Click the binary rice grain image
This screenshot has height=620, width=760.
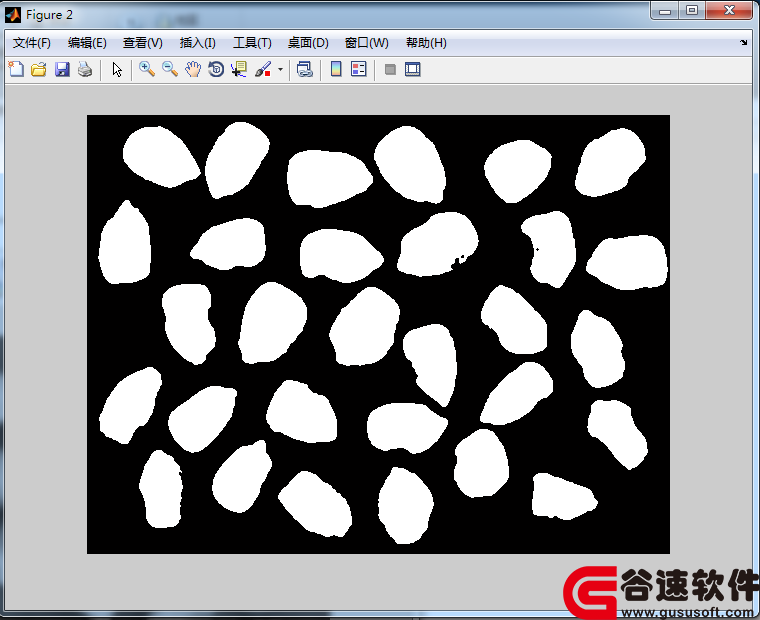pyautogui.click(x=379, y=334)
